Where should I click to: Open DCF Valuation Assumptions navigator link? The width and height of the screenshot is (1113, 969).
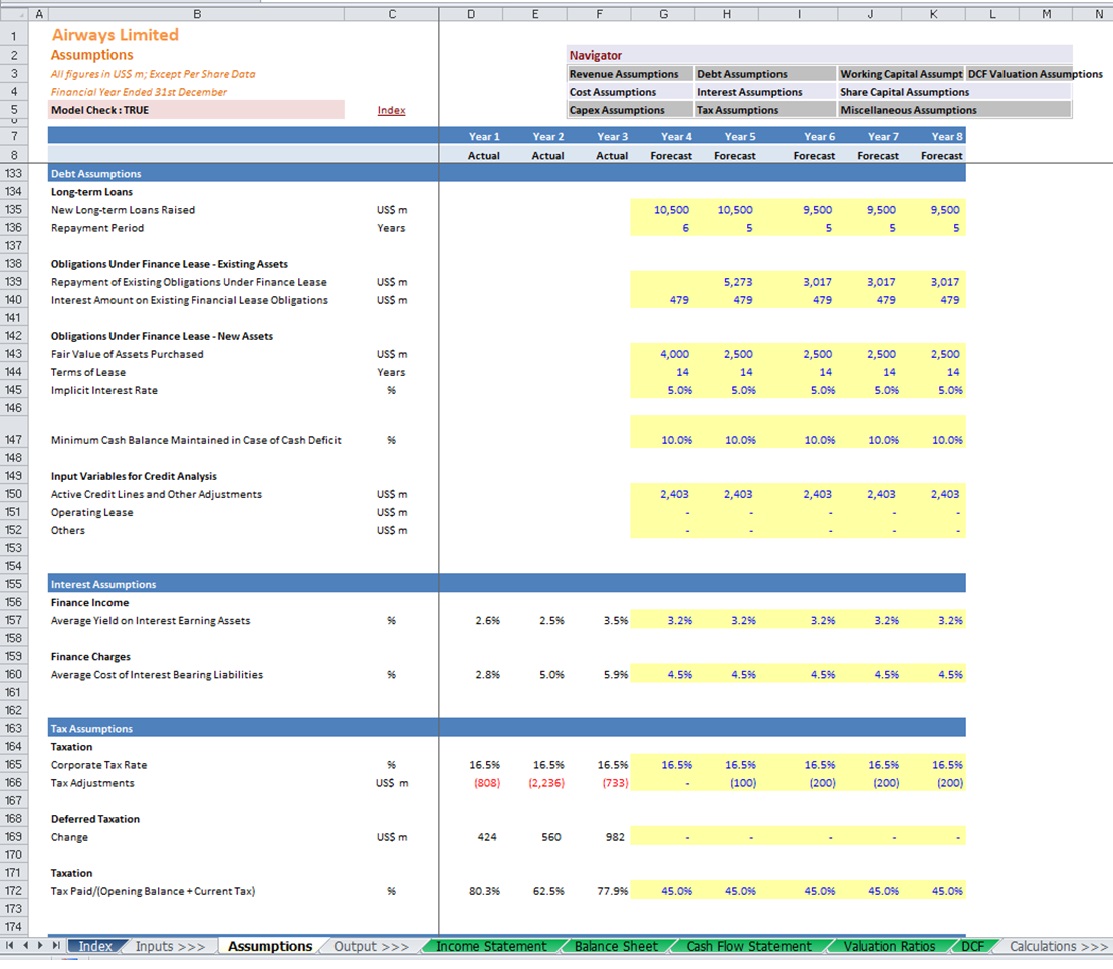point(1035,74)
